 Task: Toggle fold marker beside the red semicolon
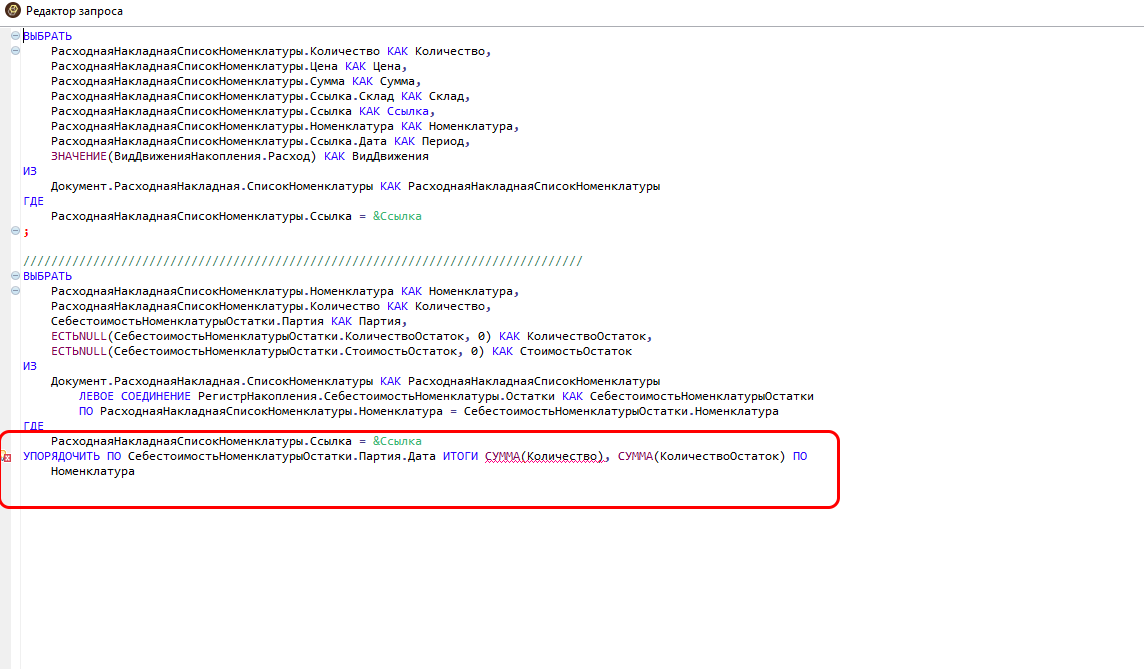15,231
